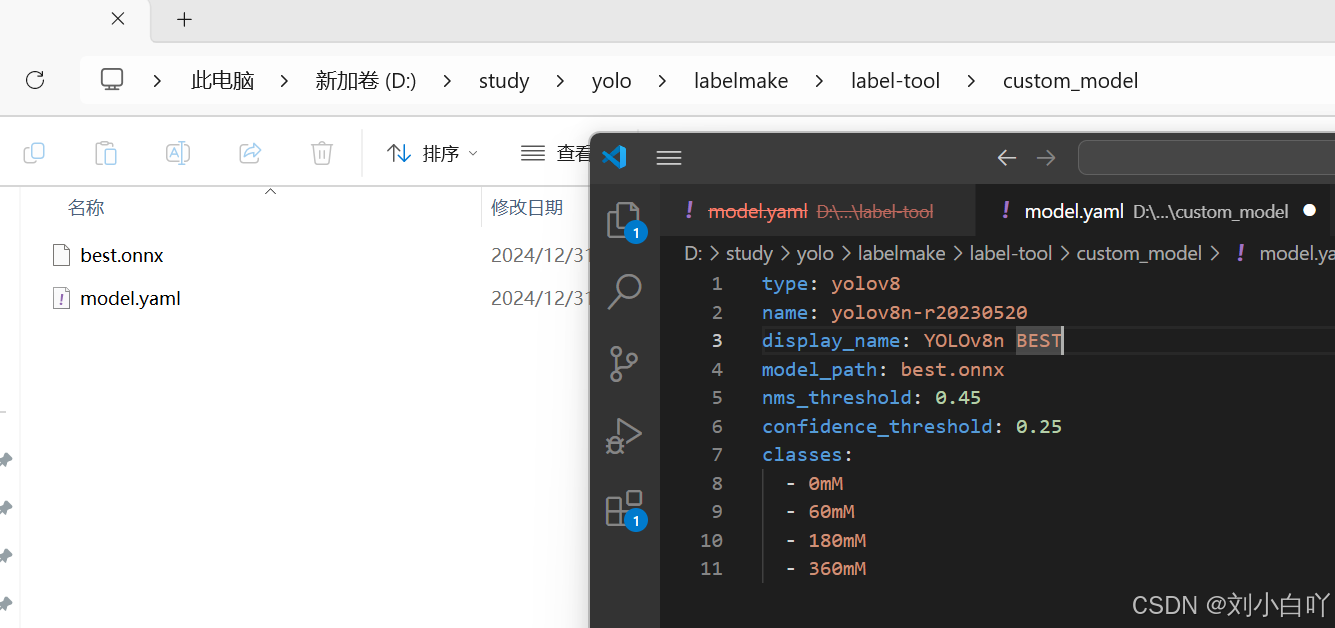Click the unsaved dot on model.yaml tab
1335x628 pixels.
(1309, 211)
